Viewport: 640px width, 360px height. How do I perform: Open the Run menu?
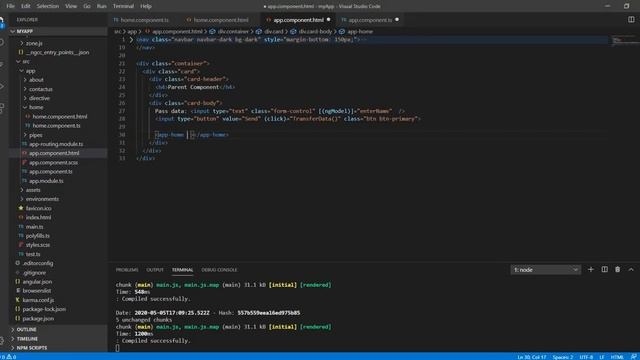pos(102,6)
